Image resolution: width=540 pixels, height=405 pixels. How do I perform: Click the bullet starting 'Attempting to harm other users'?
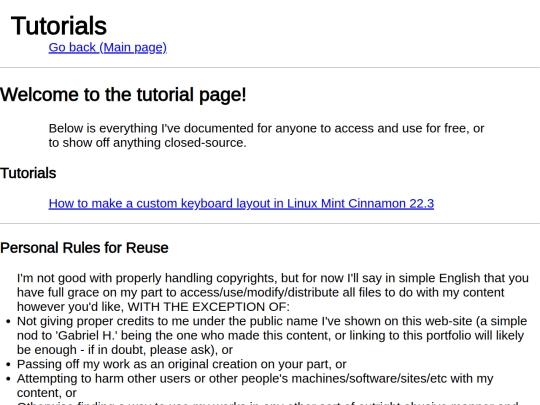[x=255, y=385]
